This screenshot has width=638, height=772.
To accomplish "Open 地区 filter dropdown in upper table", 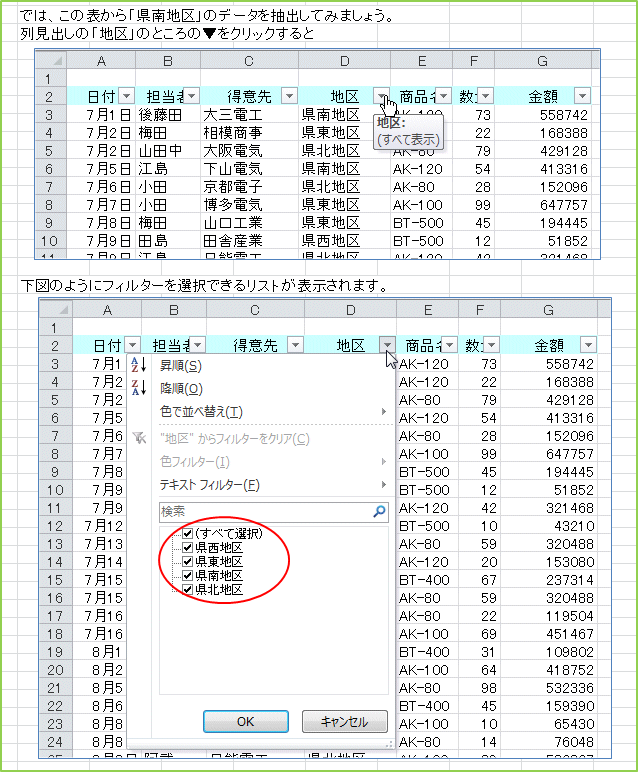I will click(382, 96).
